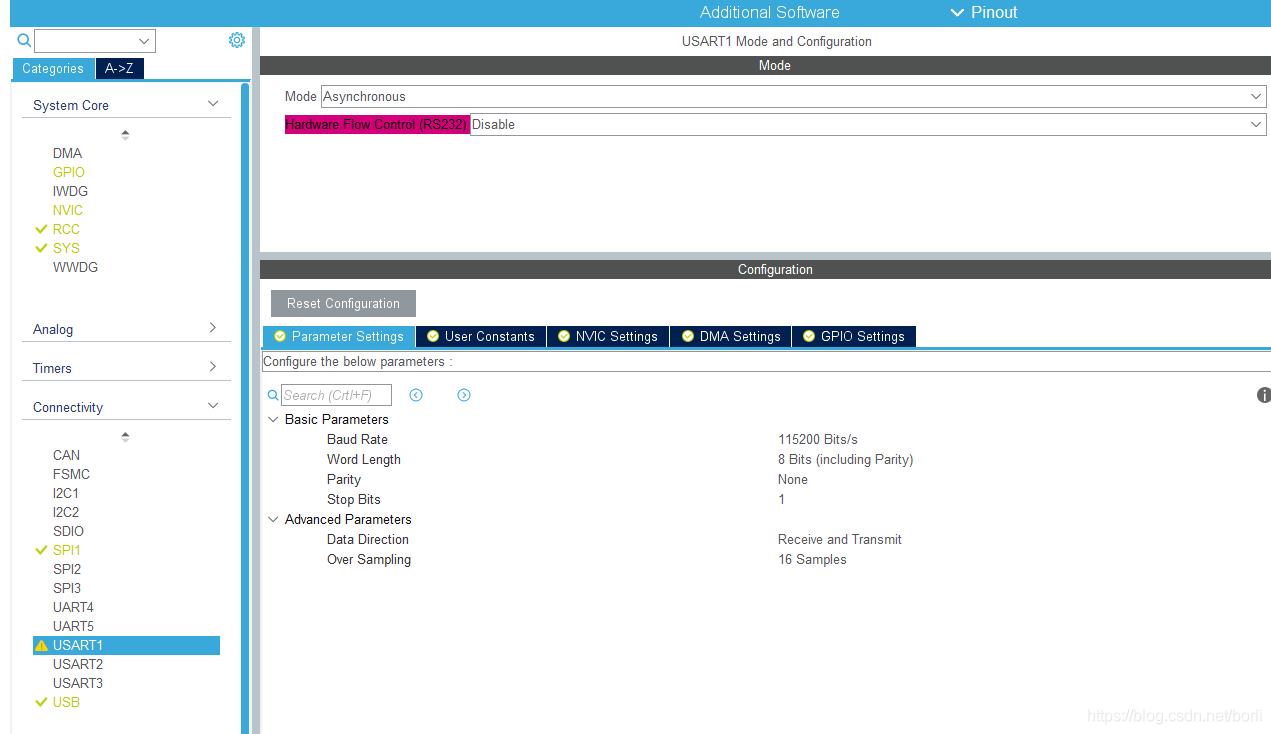
Task: Click the check mark beside USB
Action: pyautogui.click(x=41, y=702)
